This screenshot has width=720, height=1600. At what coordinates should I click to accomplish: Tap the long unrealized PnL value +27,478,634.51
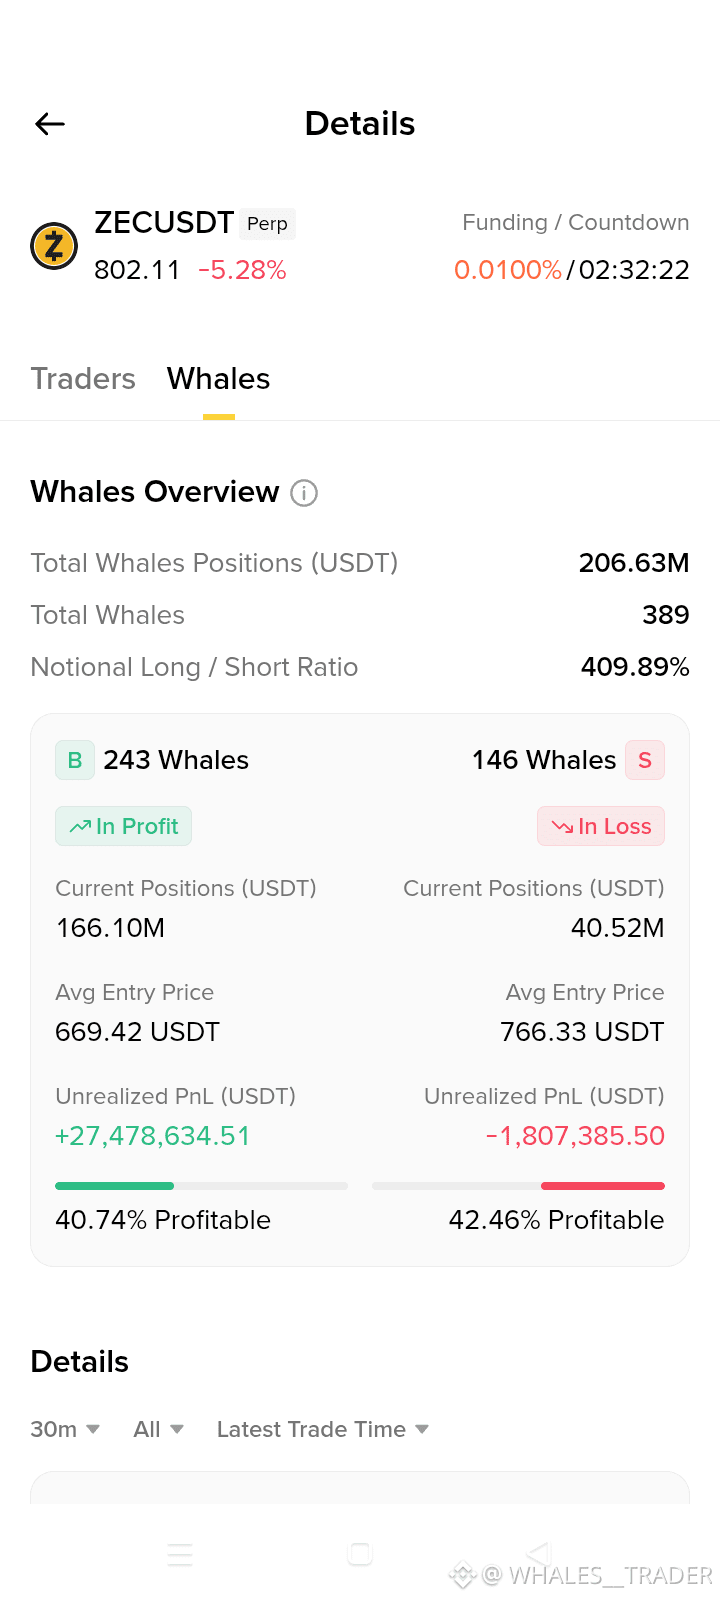point(153,1136)
